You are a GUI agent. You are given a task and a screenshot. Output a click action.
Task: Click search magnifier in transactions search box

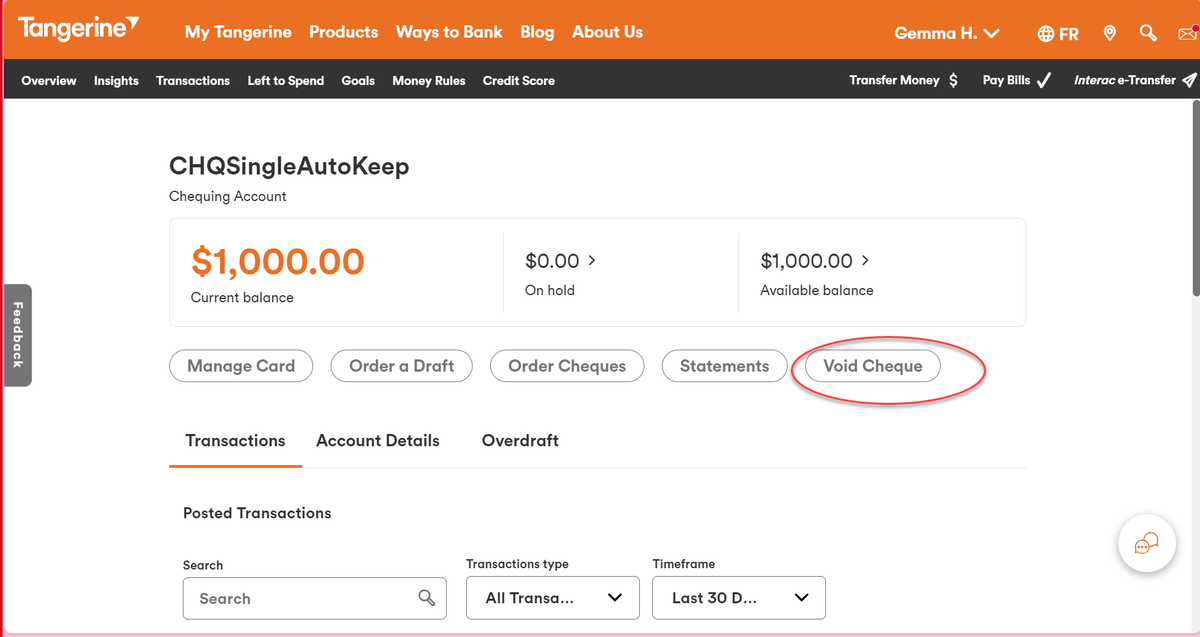click(x=426, y=598)
